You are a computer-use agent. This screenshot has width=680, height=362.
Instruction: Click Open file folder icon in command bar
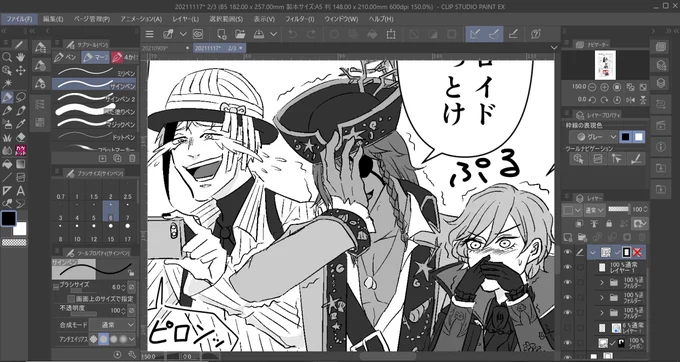pyautogui.click(x=240, y=34)
